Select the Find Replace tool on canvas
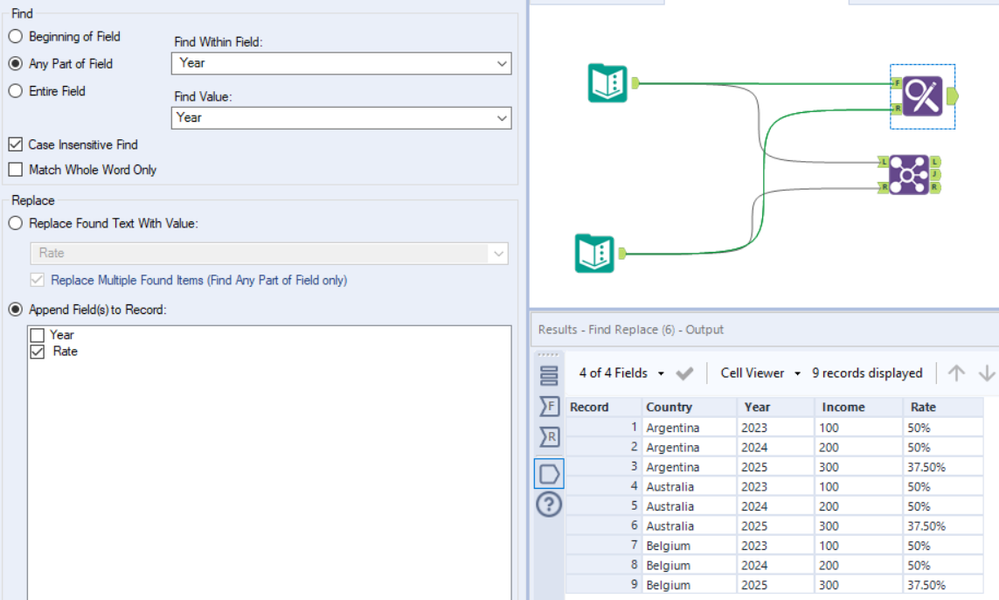The height and width of the screenshot is (600, 999). [x=923, y=96]
